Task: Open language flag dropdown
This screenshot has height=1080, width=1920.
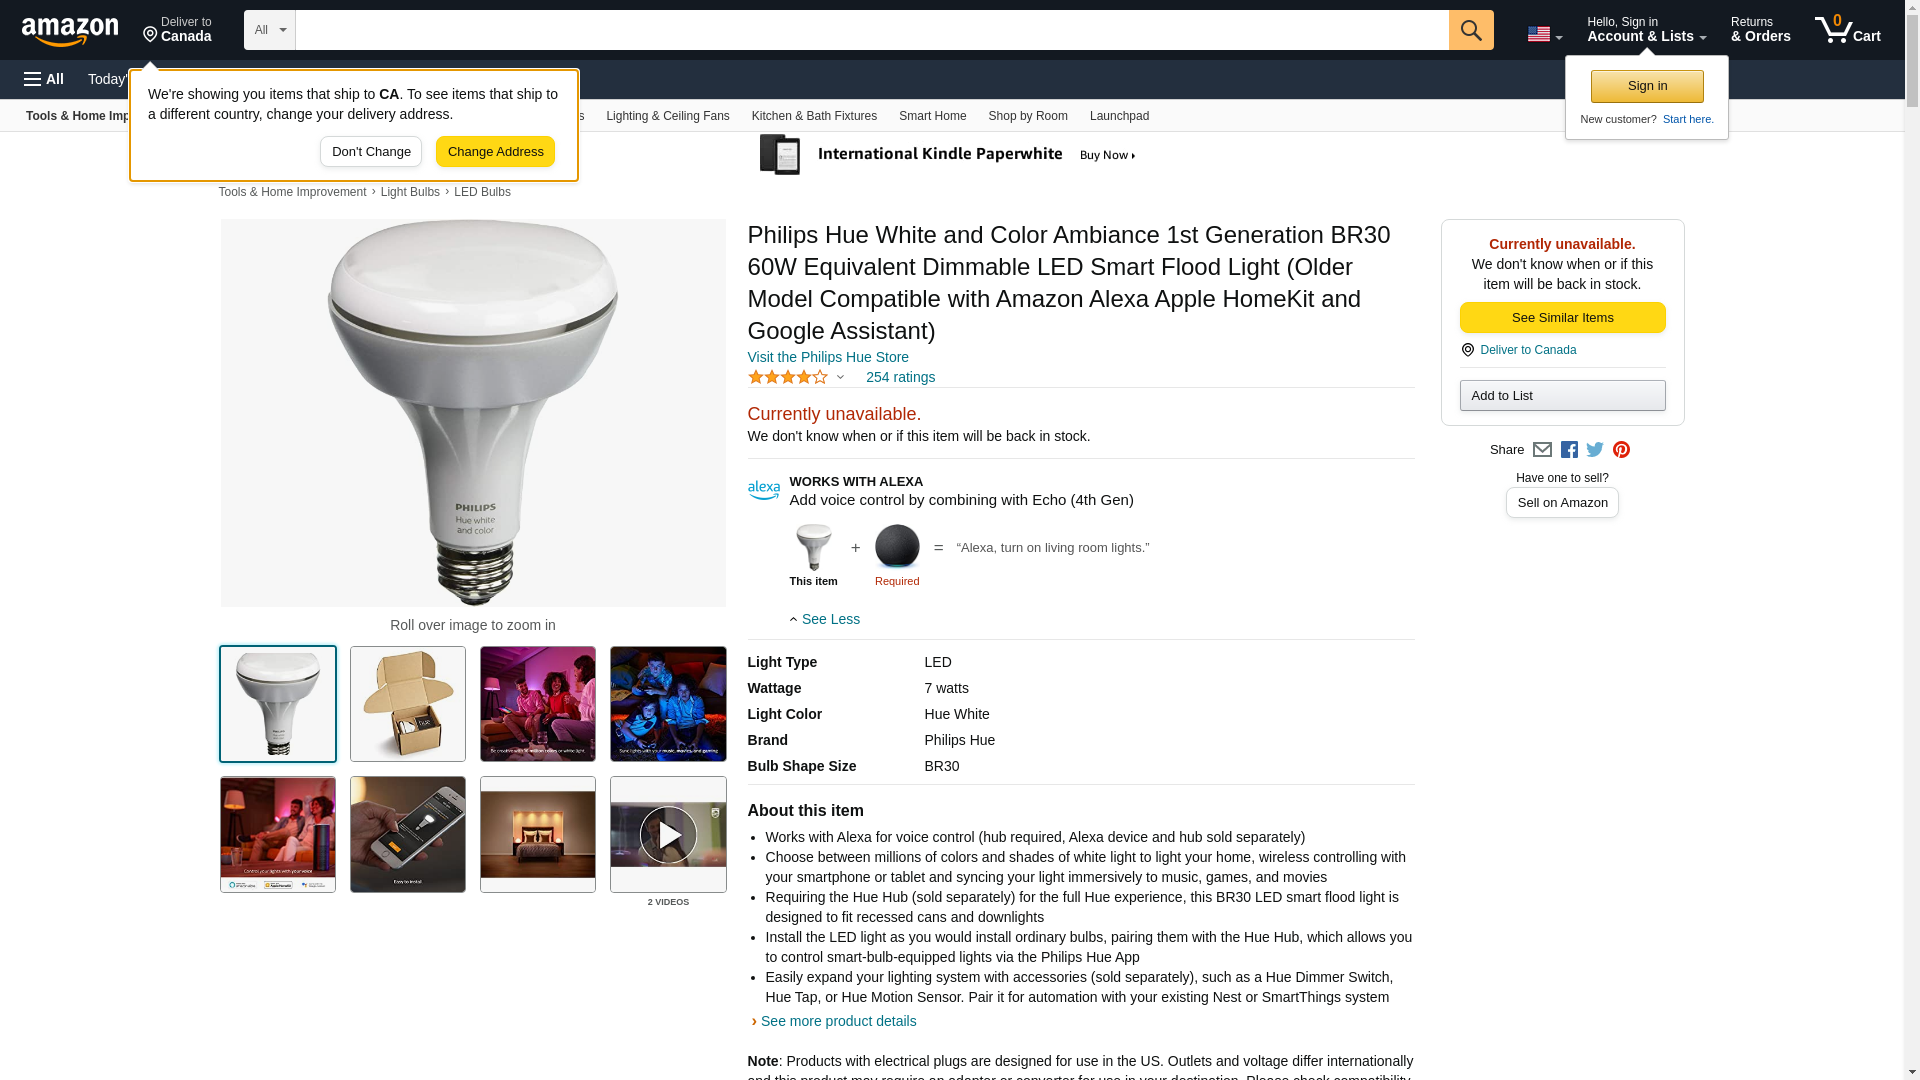Action: tap(1544, 34)
